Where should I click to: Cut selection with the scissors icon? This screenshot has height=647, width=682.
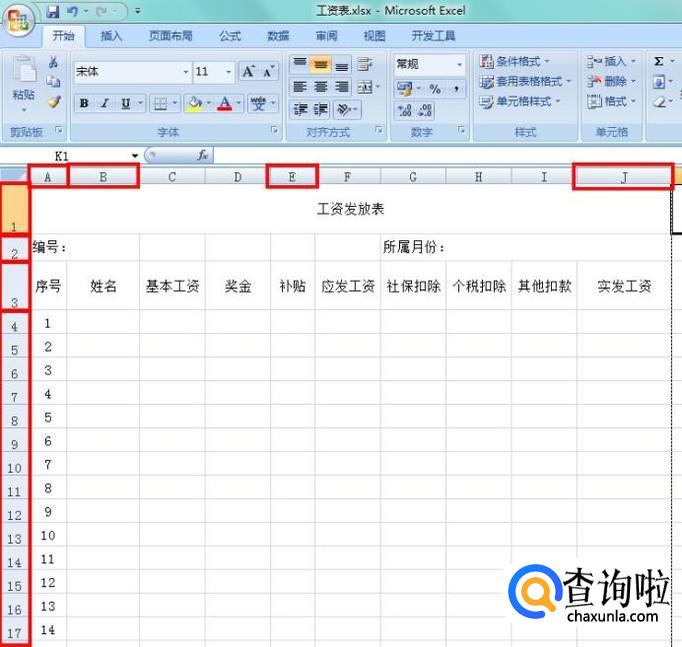53,62
